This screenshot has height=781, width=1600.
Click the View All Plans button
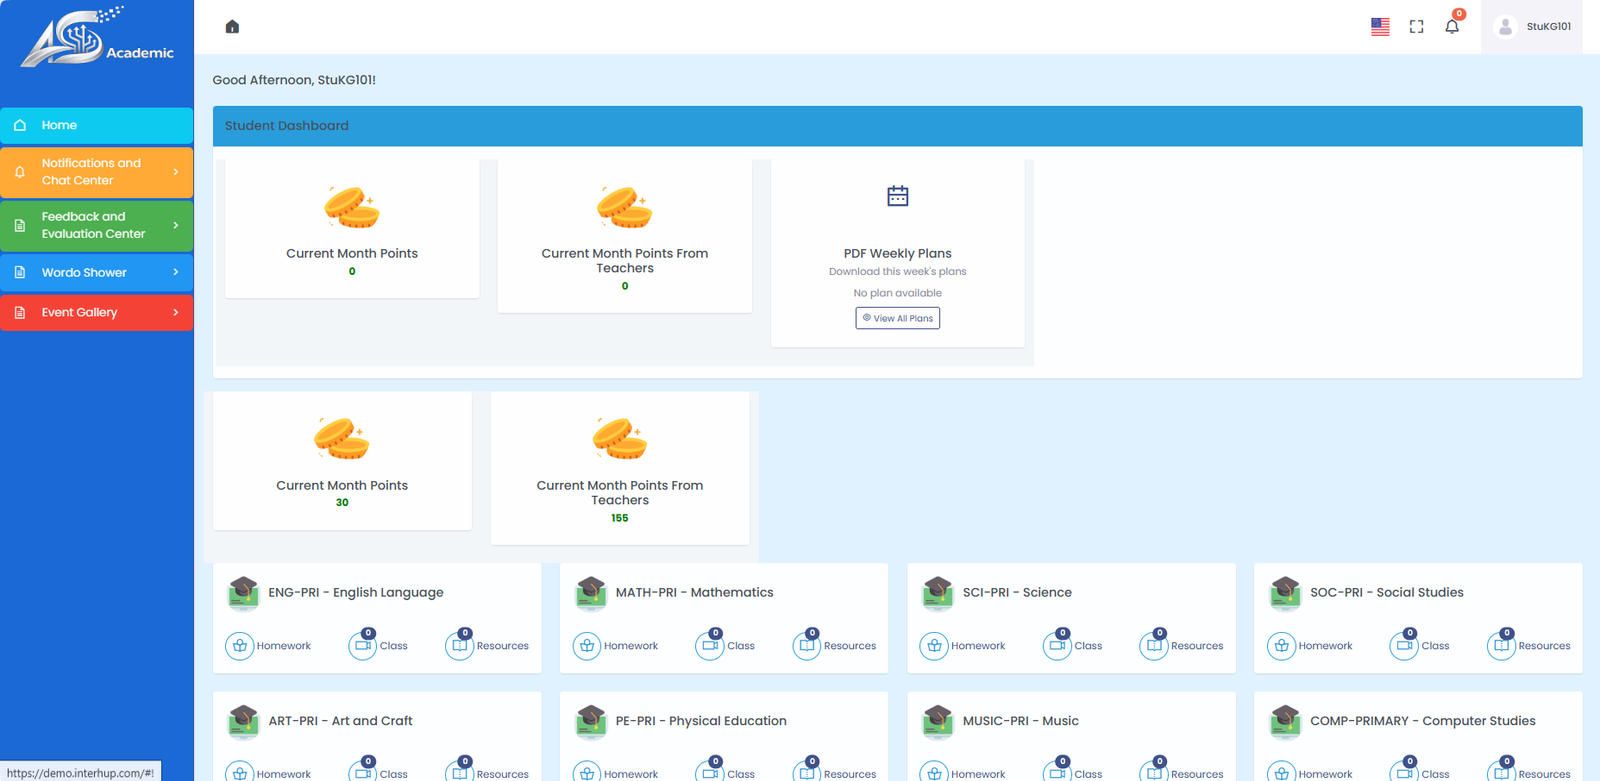[898, 318]
